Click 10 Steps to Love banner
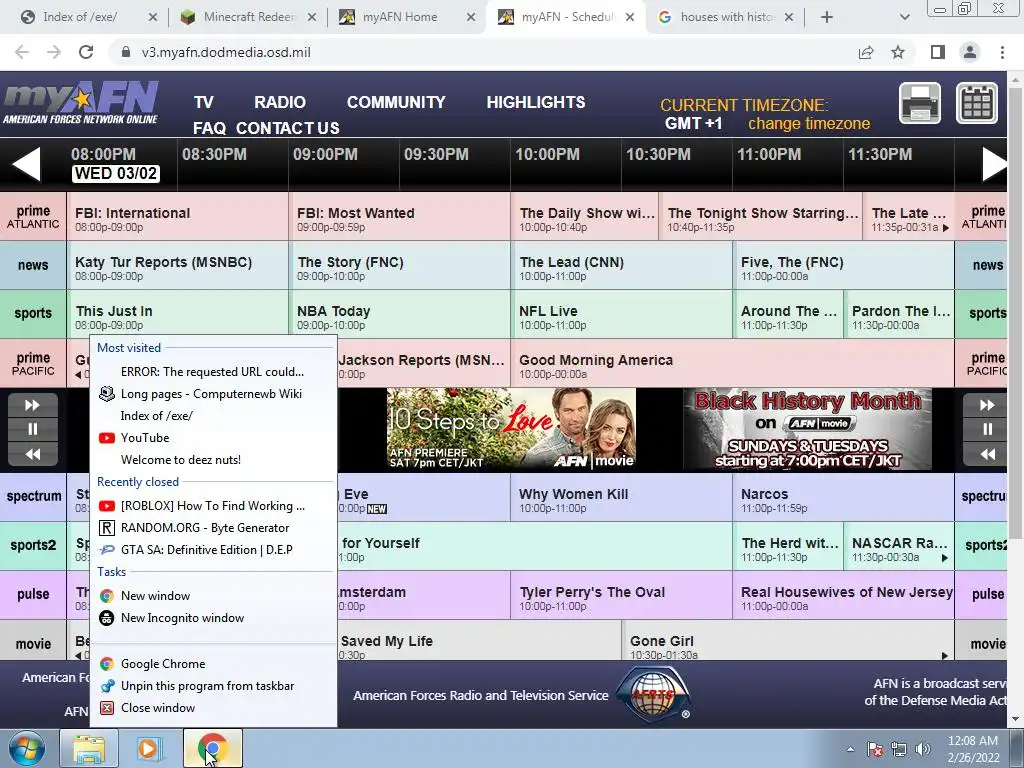The width and height of the screenshot is (1024, 768). [511, 429]
